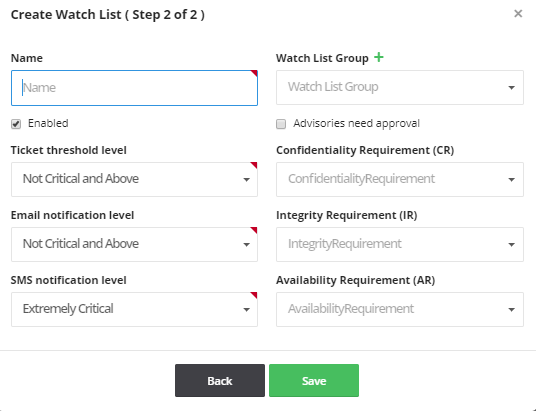The width and height of the screenshot is (536, 411).
Task: Open Integrity Requirement dropdown
Action: (x=400, y=244)
